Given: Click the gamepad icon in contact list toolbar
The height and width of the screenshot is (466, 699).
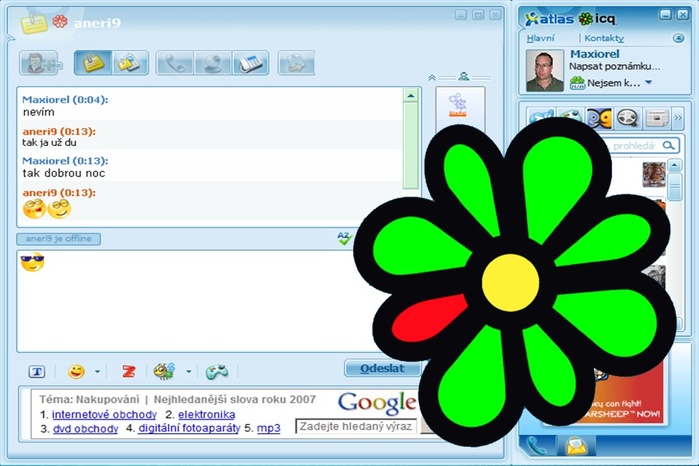Looking at the screenshot, I should (570, 117).
